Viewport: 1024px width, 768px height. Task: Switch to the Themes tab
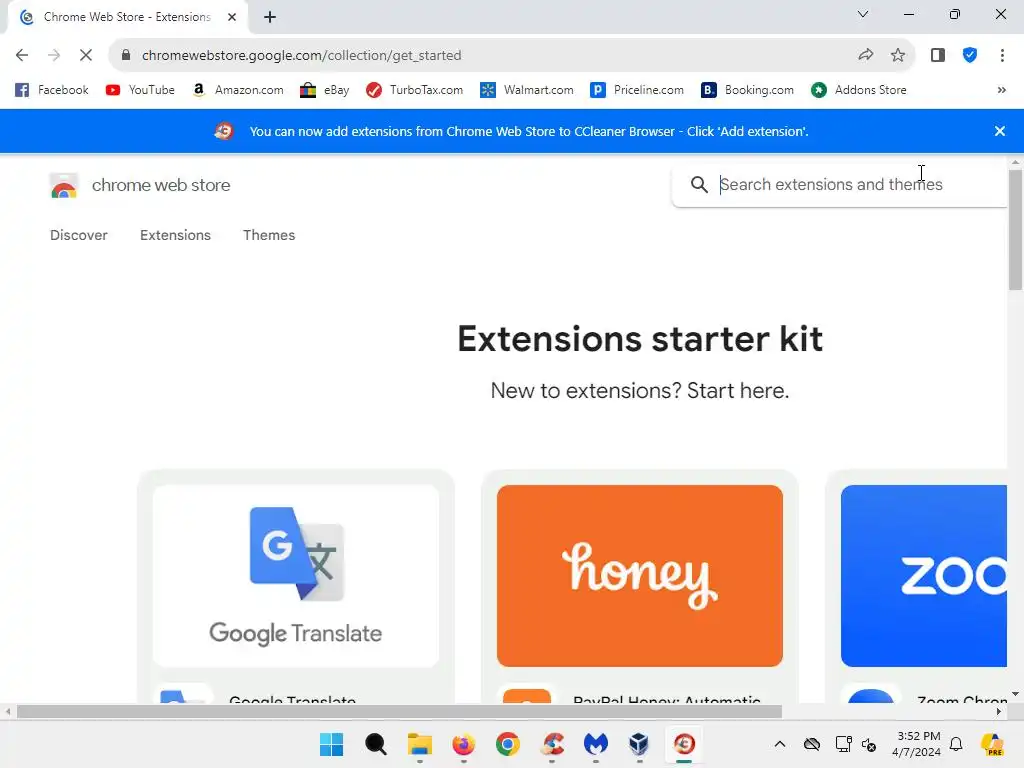click(x=269, y=235)
